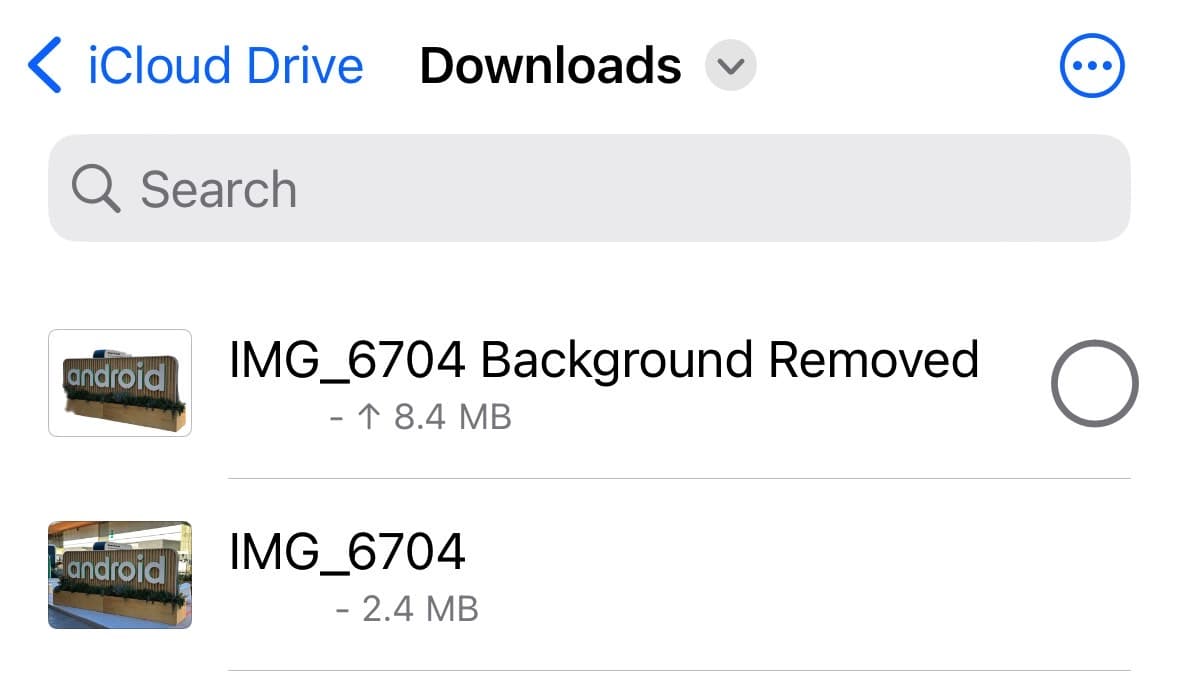The width and height of the screenshot is (1179, 690).
Task: Click the magnifying glass search icon
Action: [x=95, y=189]
